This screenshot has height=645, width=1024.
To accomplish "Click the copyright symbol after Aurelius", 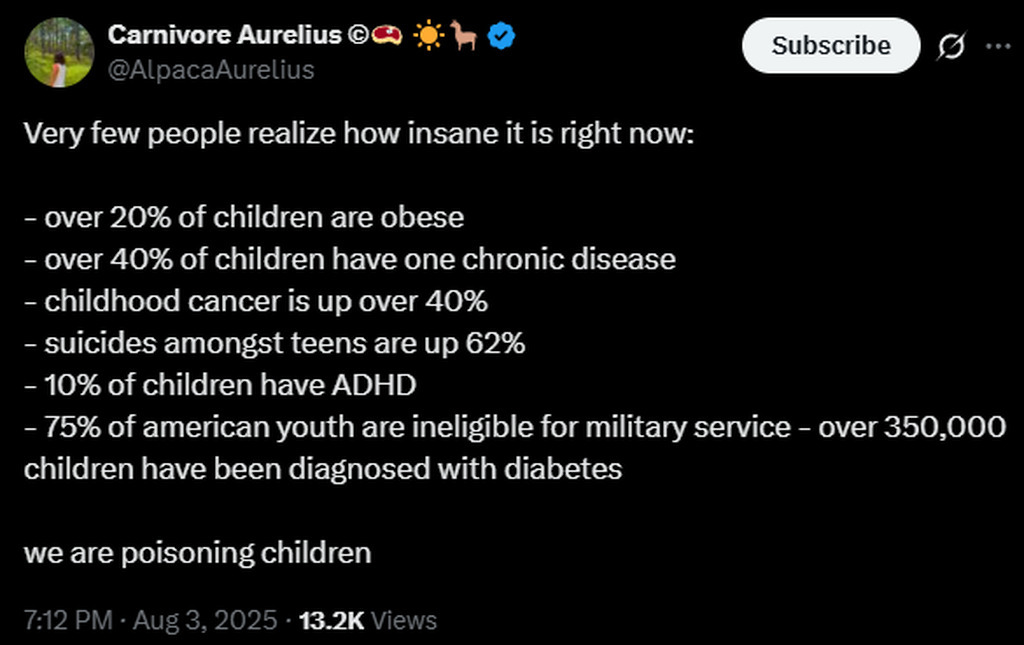I will click(357, 37).
